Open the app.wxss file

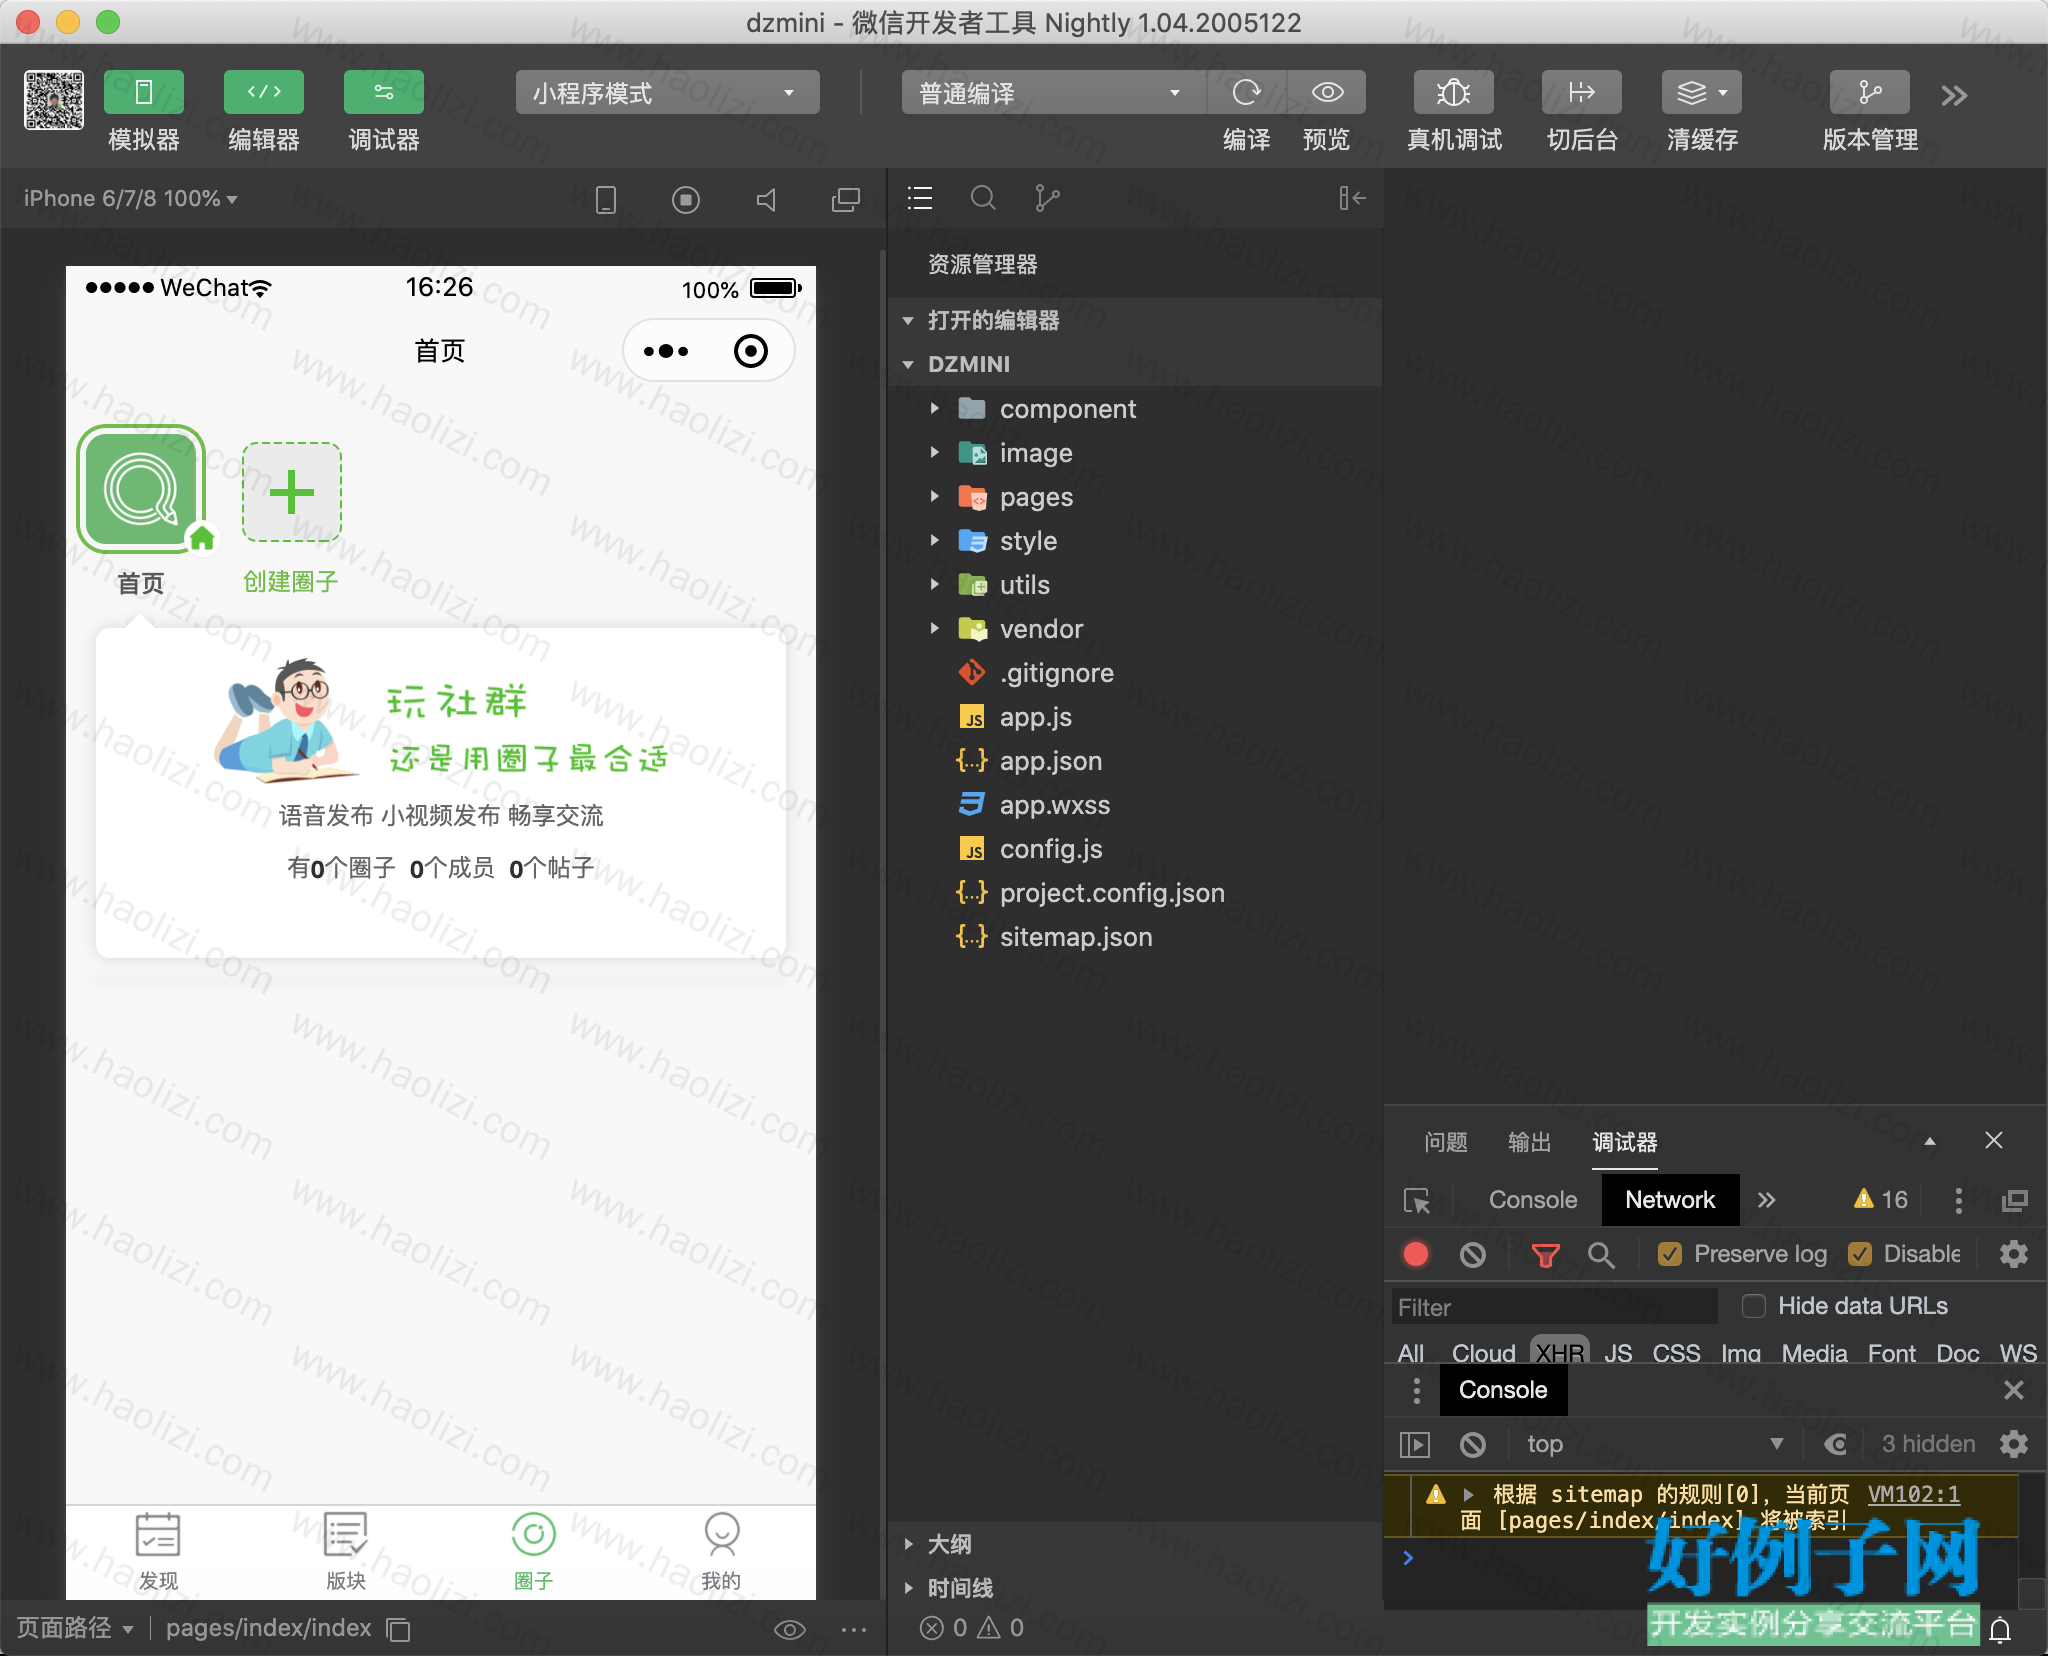(x=1135, y=805)
